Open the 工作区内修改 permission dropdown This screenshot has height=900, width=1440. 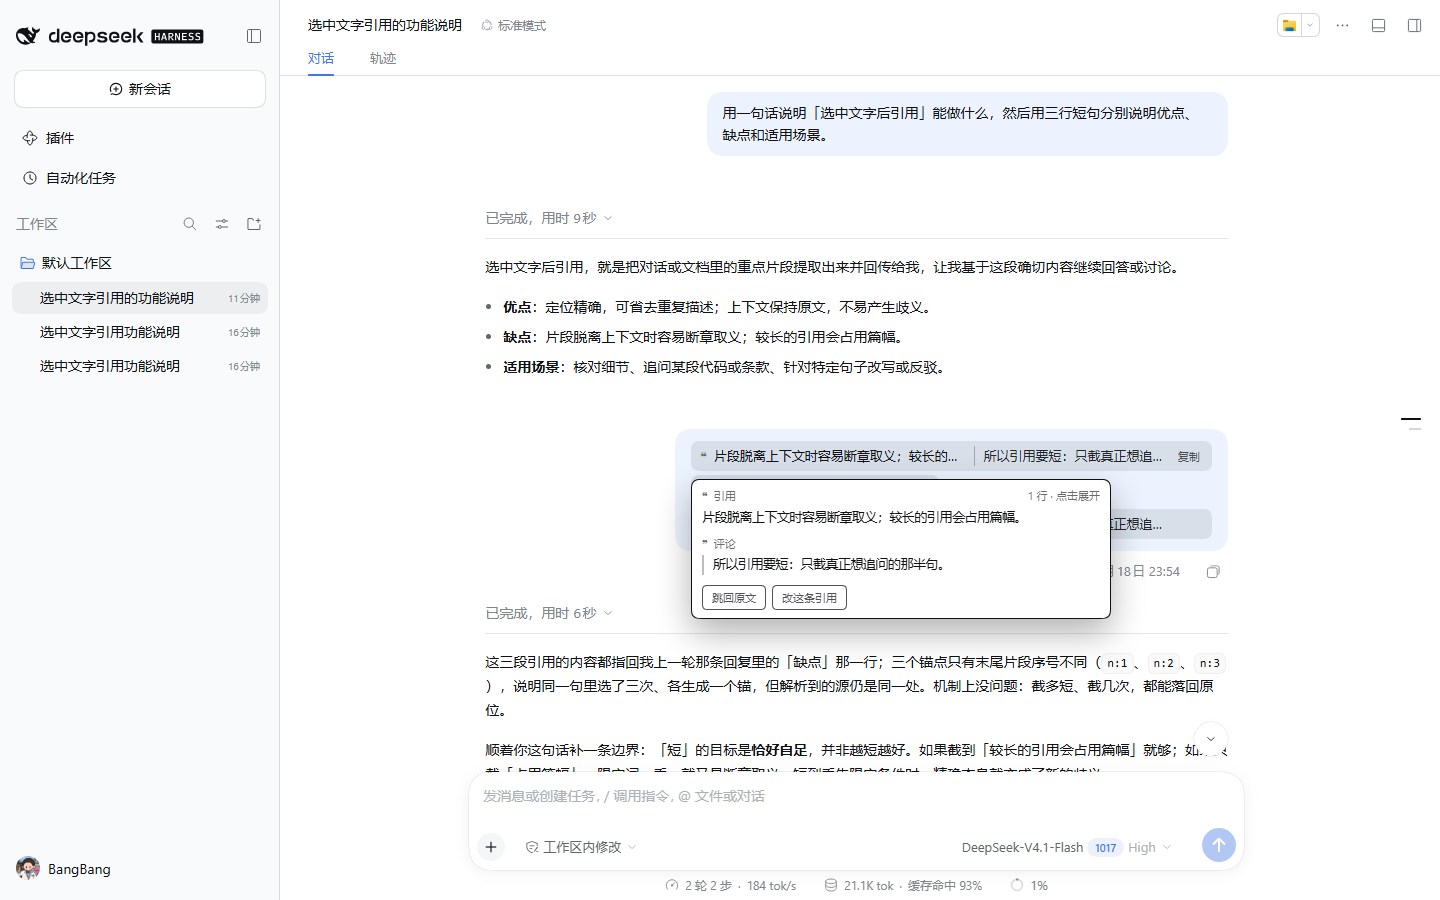[x=581, y=847]
